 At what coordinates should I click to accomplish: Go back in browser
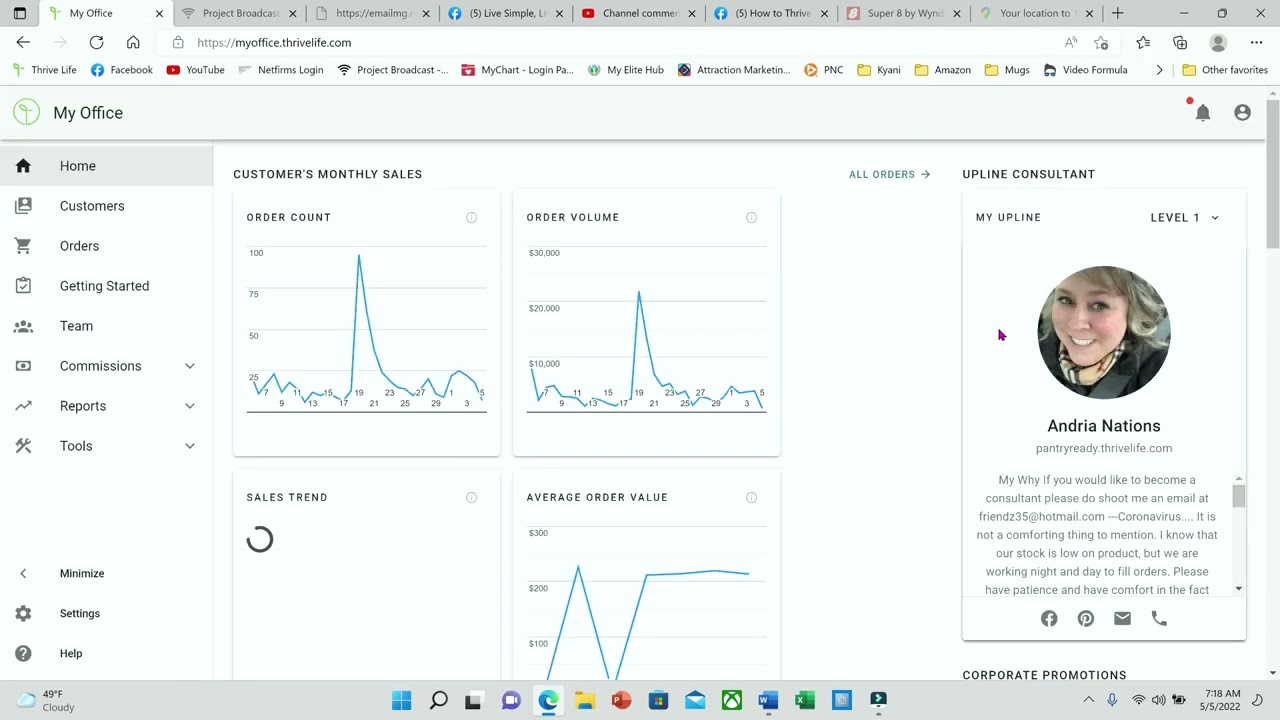click(x=23, y=43)
